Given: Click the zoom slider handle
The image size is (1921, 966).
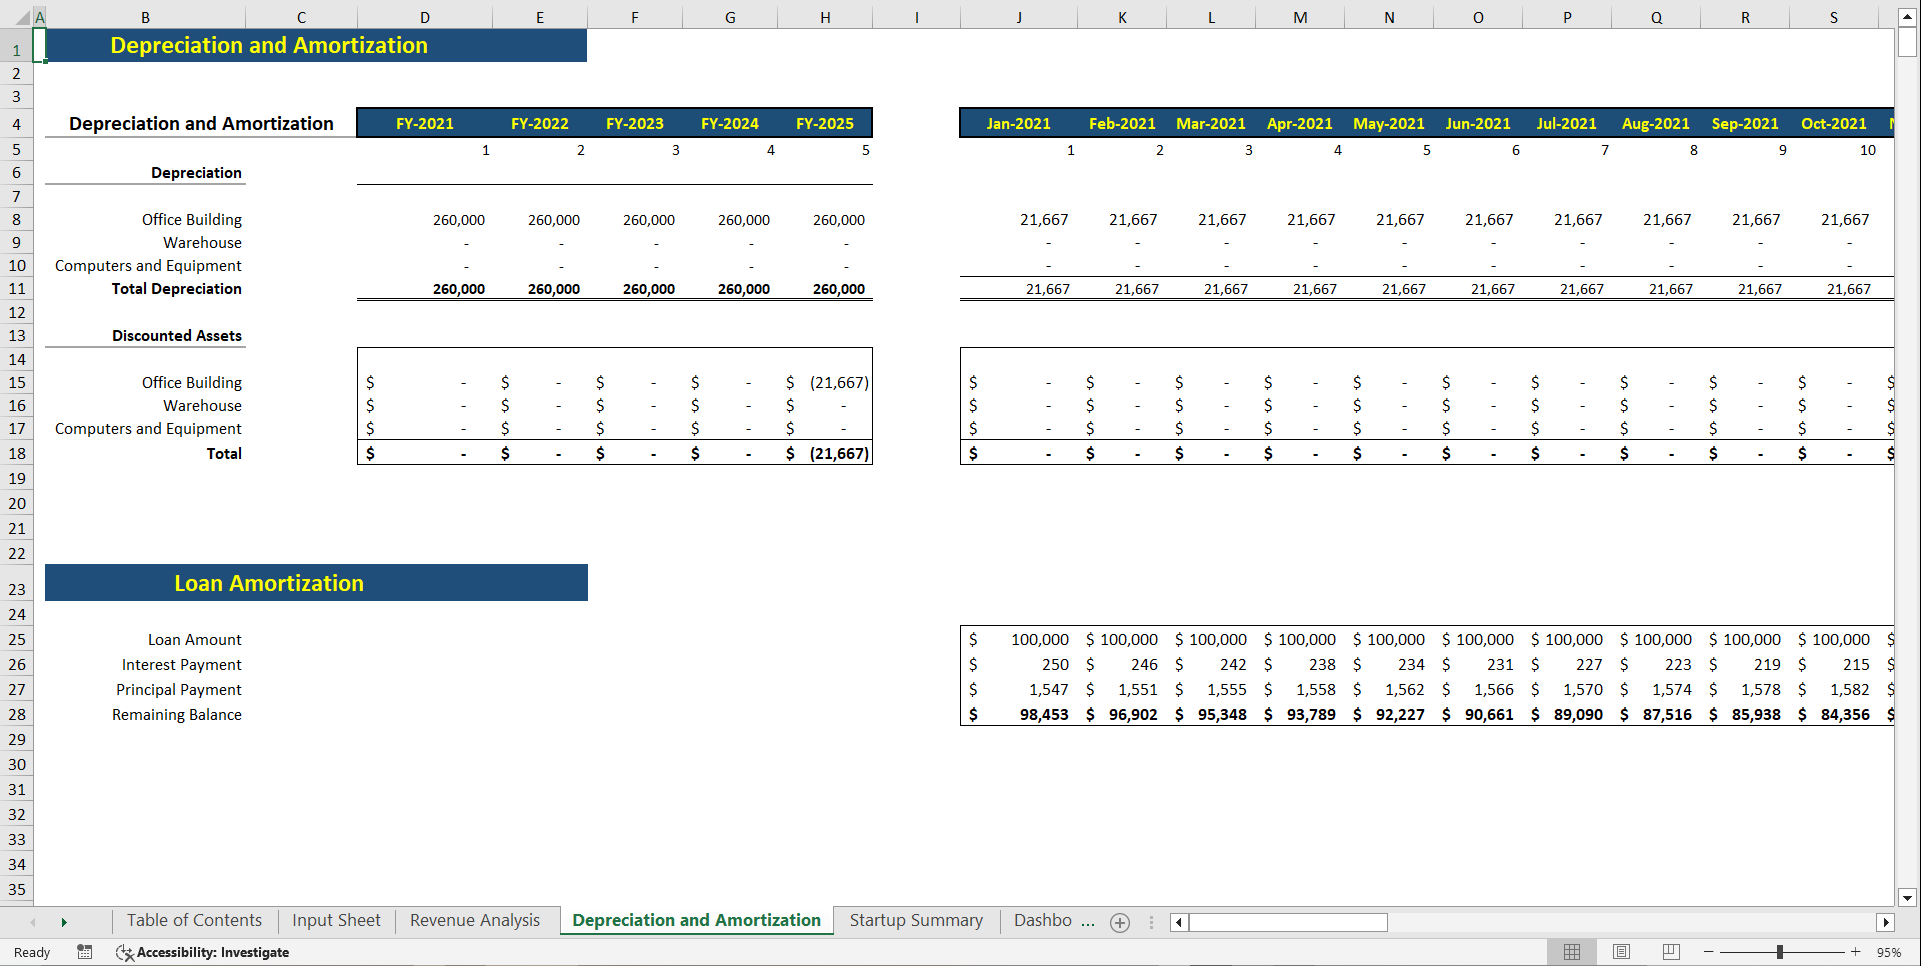Looking at the screenshot, I should tap(1782, 952).
